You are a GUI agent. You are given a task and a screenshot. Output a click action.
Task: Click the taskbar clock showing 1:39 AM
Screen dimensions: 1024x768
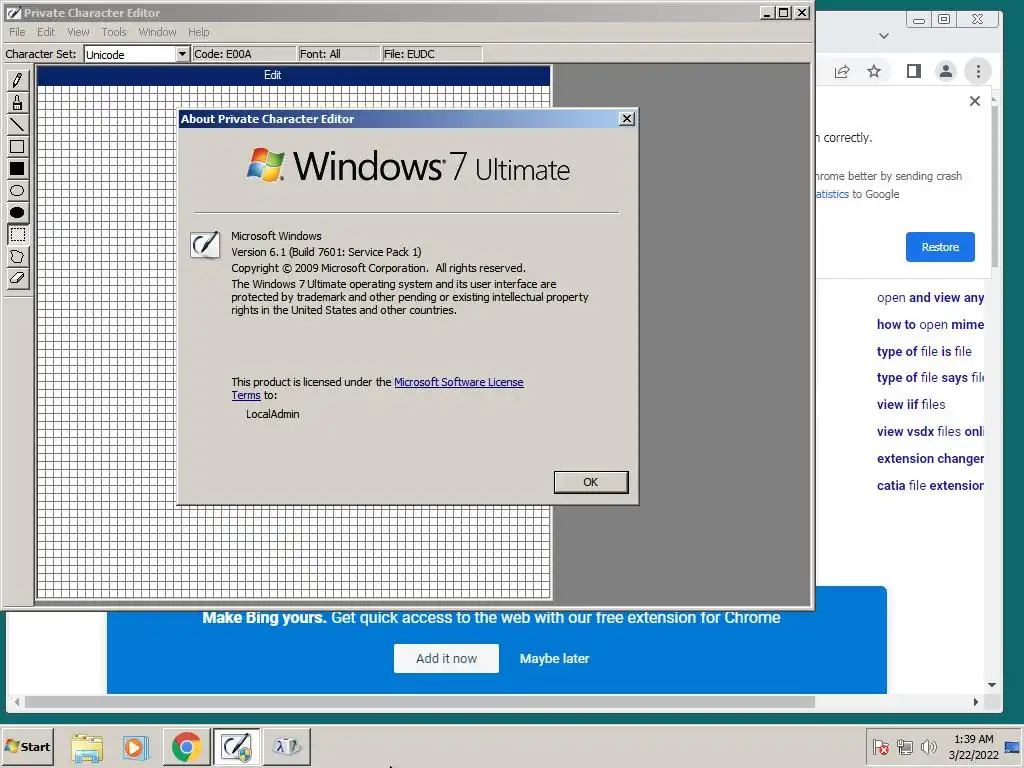(973, 746)
